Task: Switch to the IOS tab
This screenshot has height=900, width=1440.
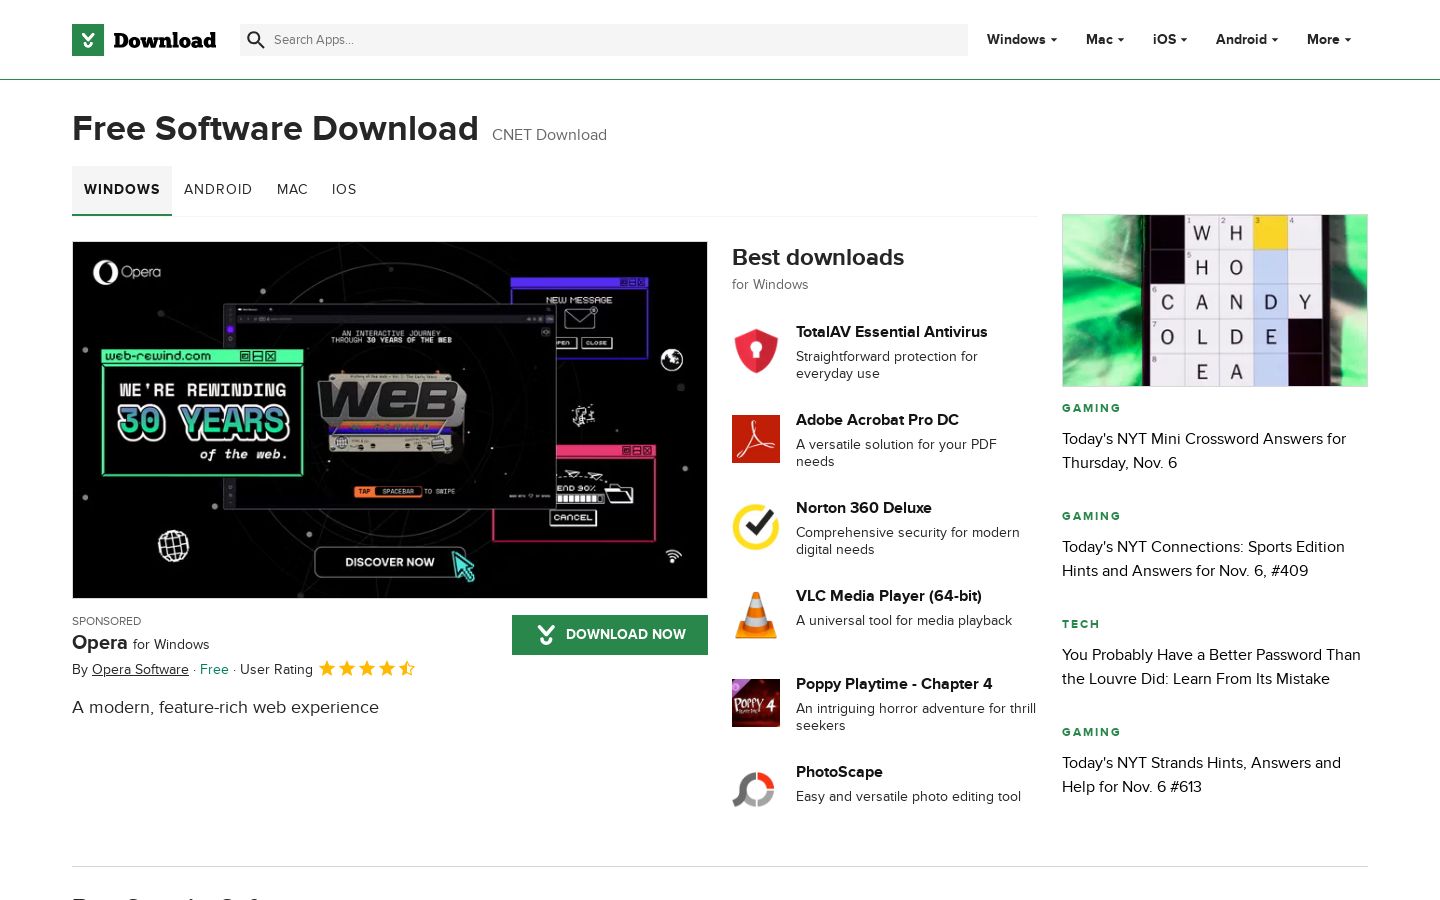Action: coord(344,190)
